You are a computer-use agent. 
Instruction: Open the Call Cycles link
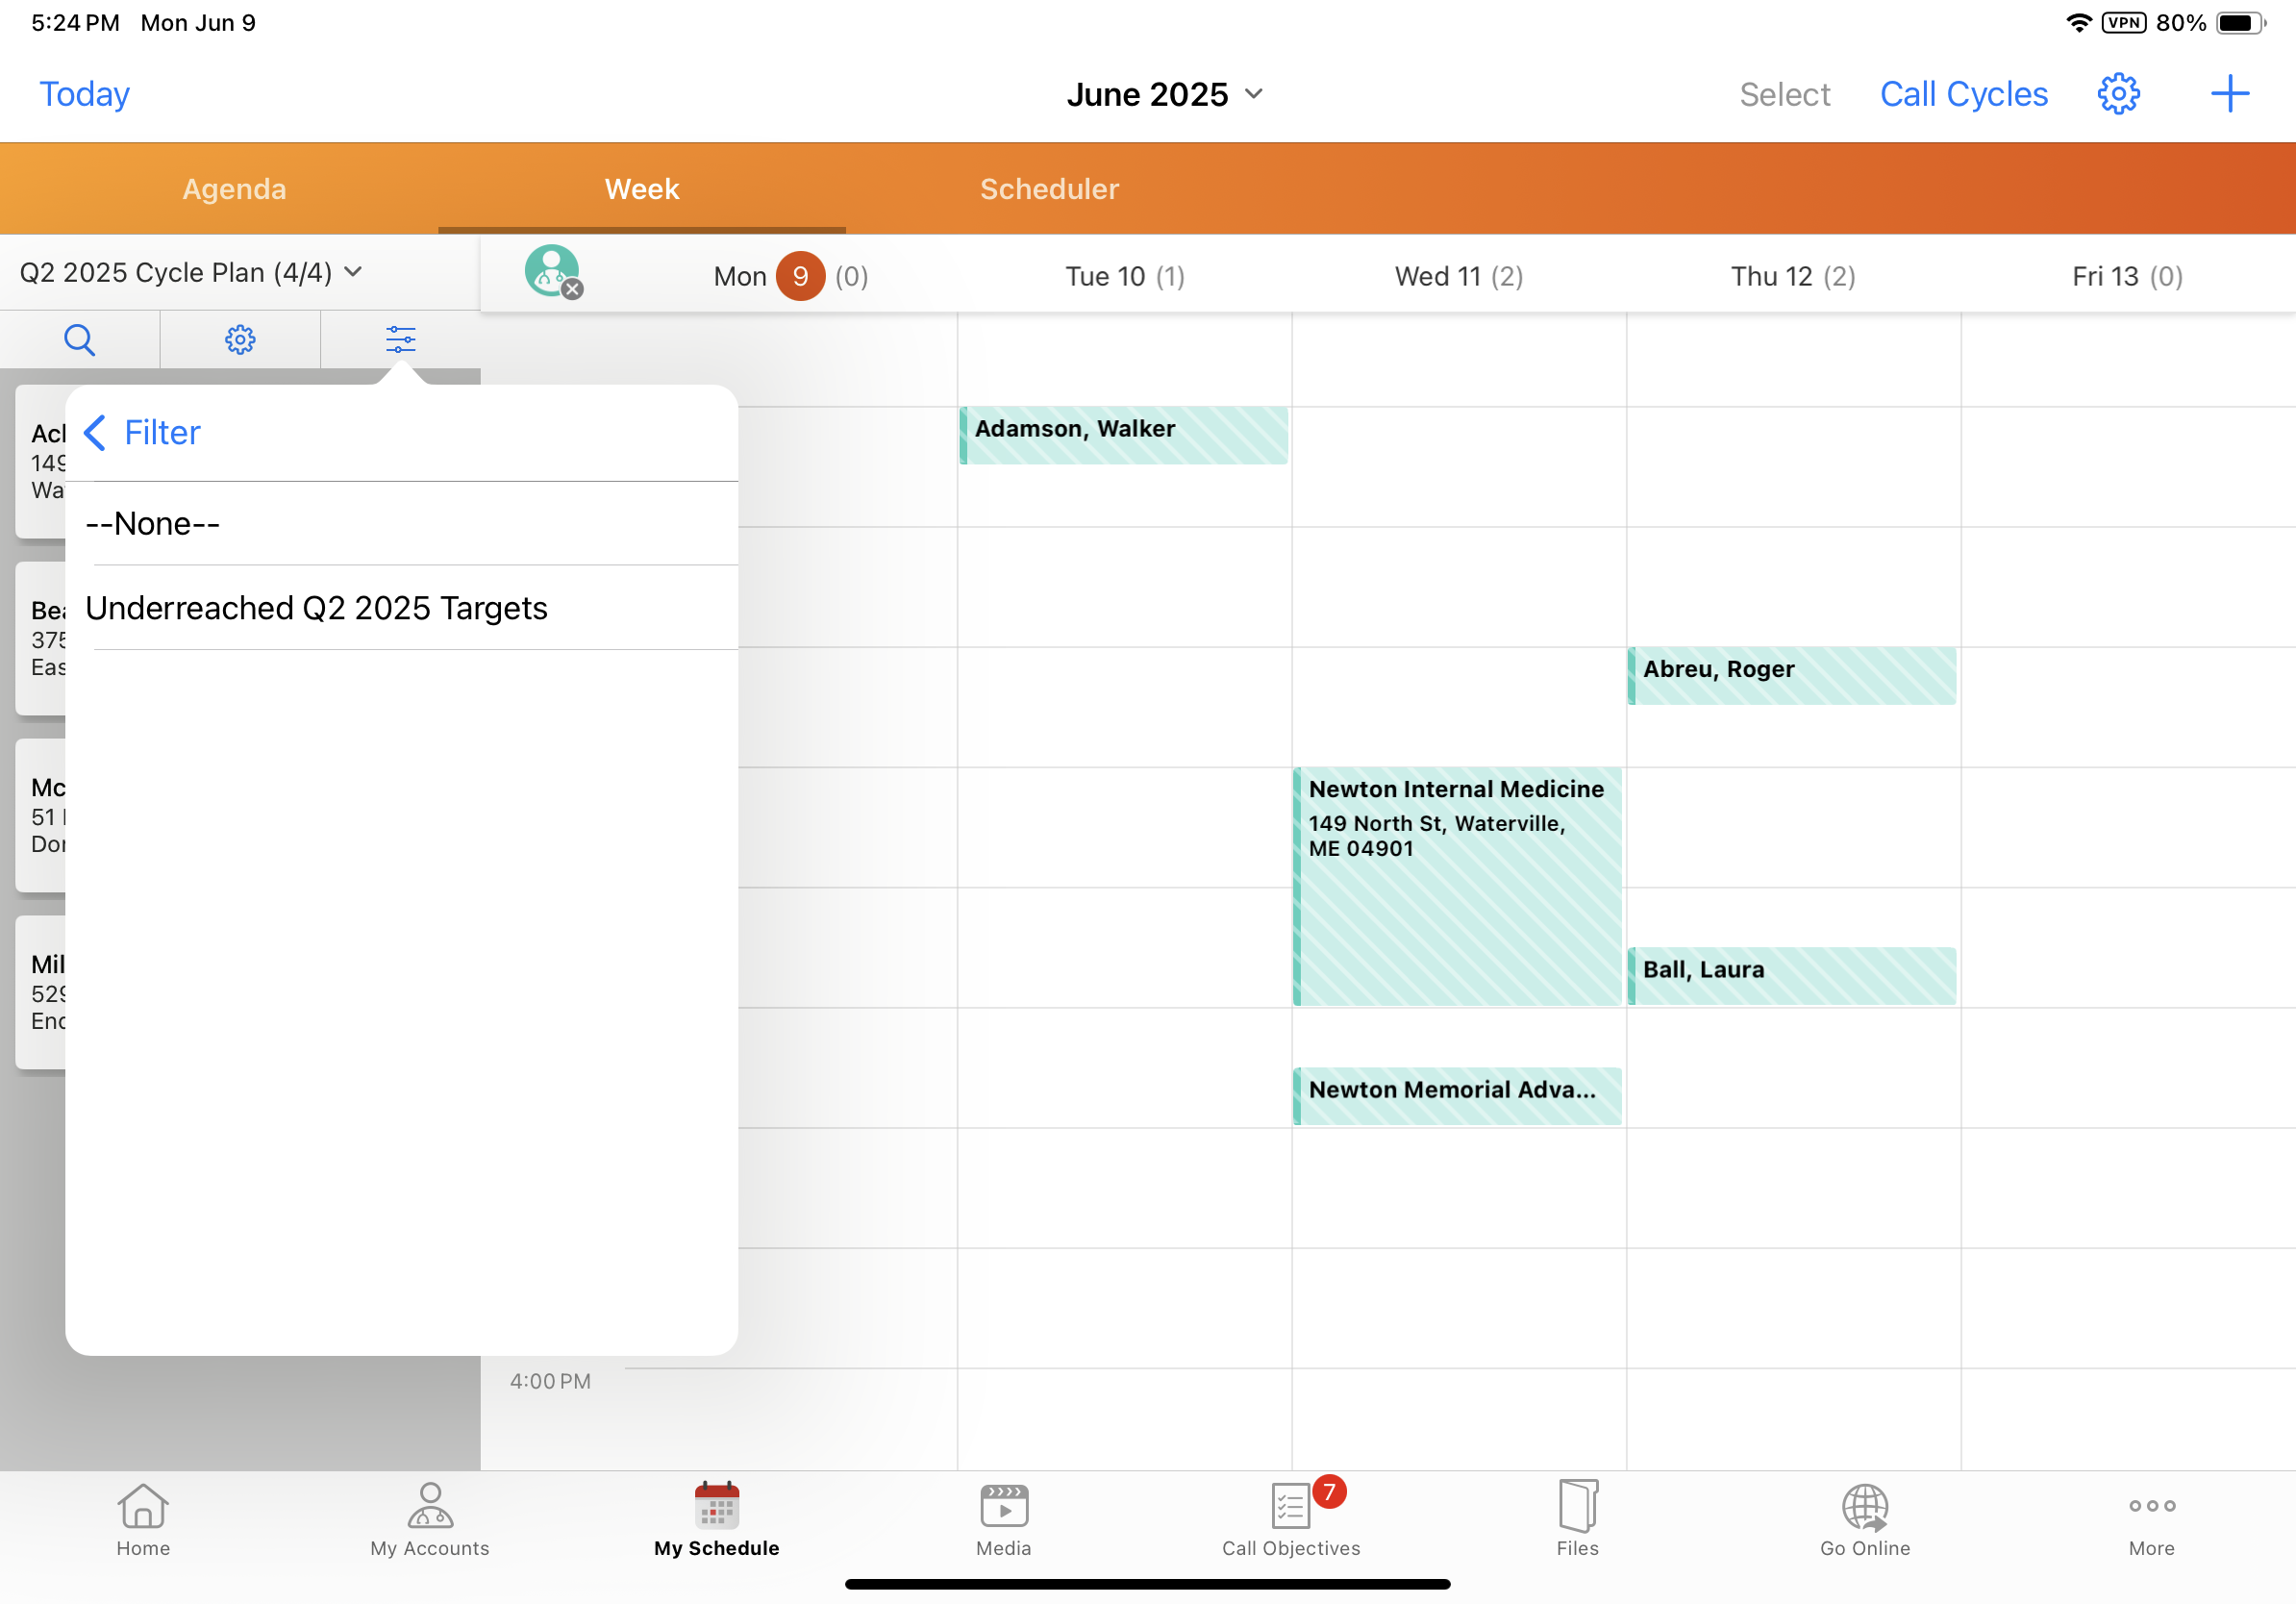[x=1963, y=94]
